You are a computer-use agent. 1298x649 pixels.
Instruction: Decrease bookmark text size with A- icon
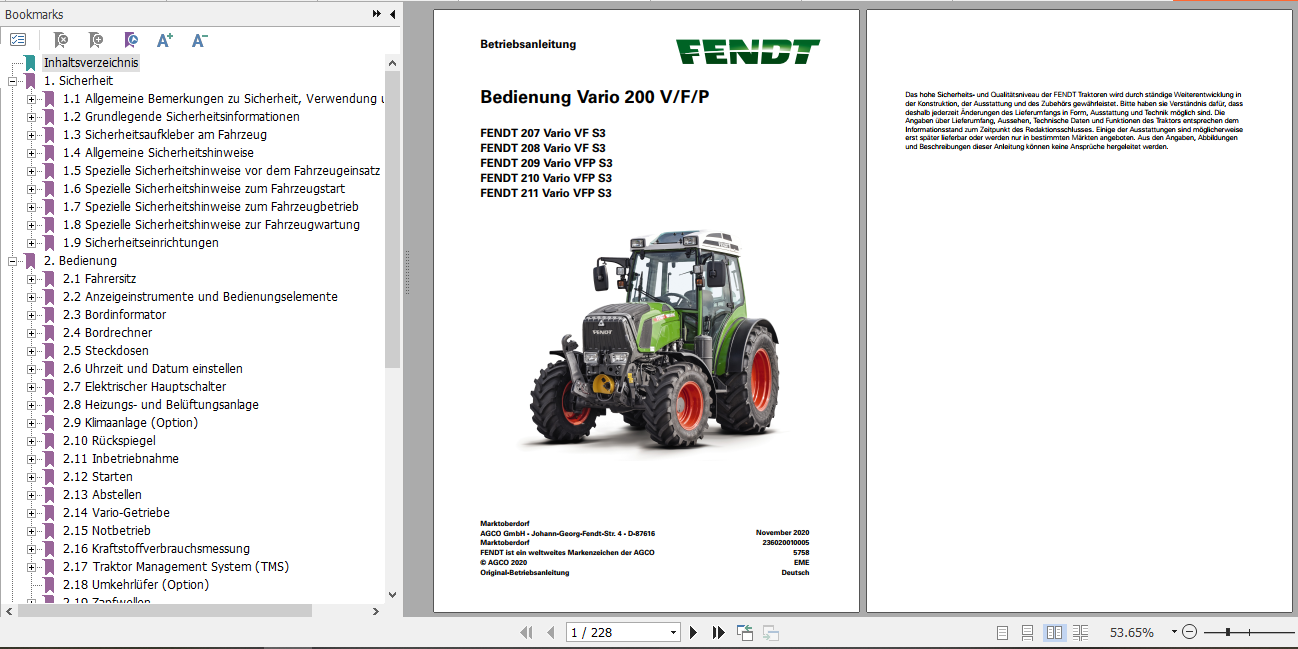[200, 40]
